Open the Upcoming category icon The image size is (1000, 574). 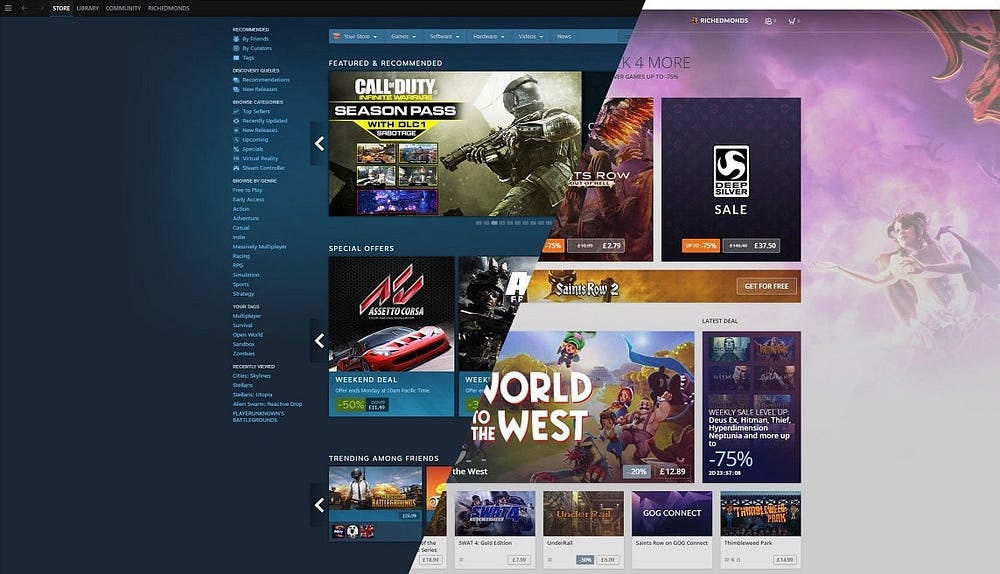(x=236, y=140)
